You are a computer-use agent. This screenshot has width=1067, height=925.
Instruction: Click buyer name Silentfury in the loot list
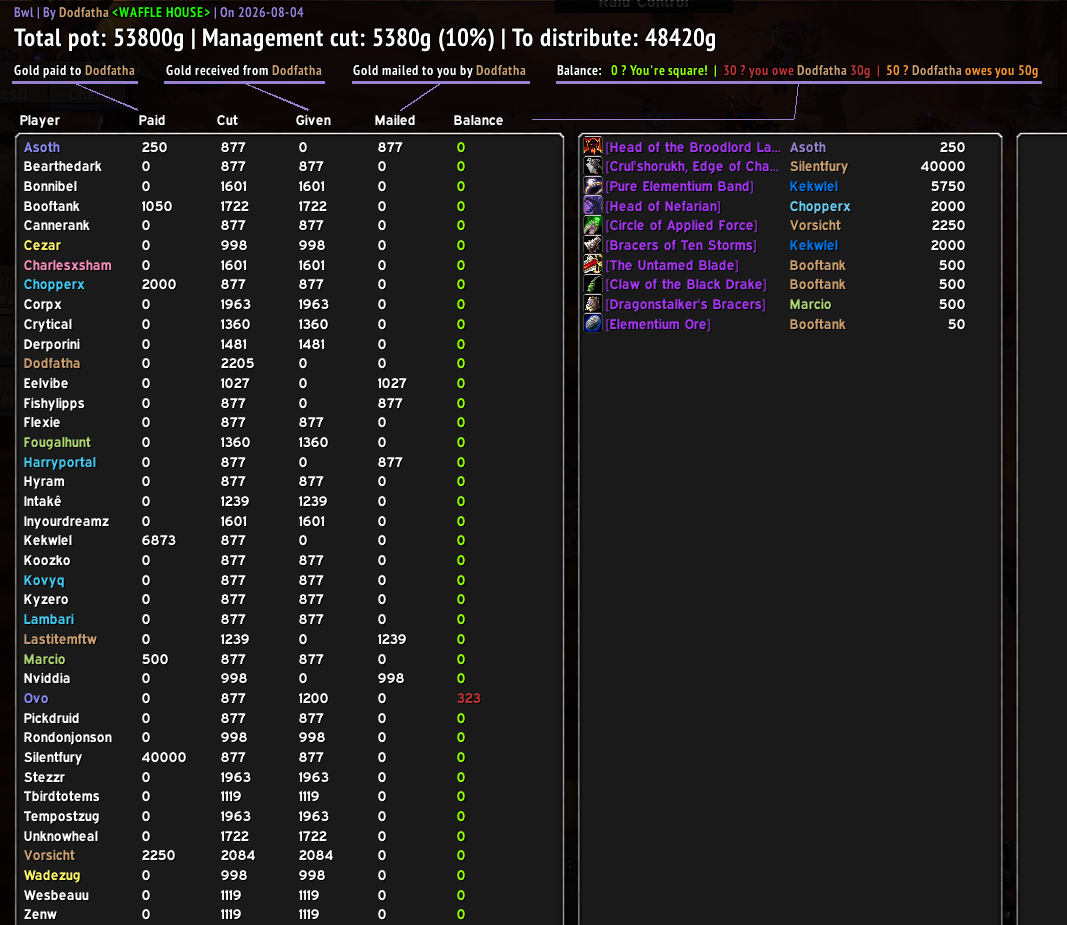pyautogui.click(x=819, y=166)
